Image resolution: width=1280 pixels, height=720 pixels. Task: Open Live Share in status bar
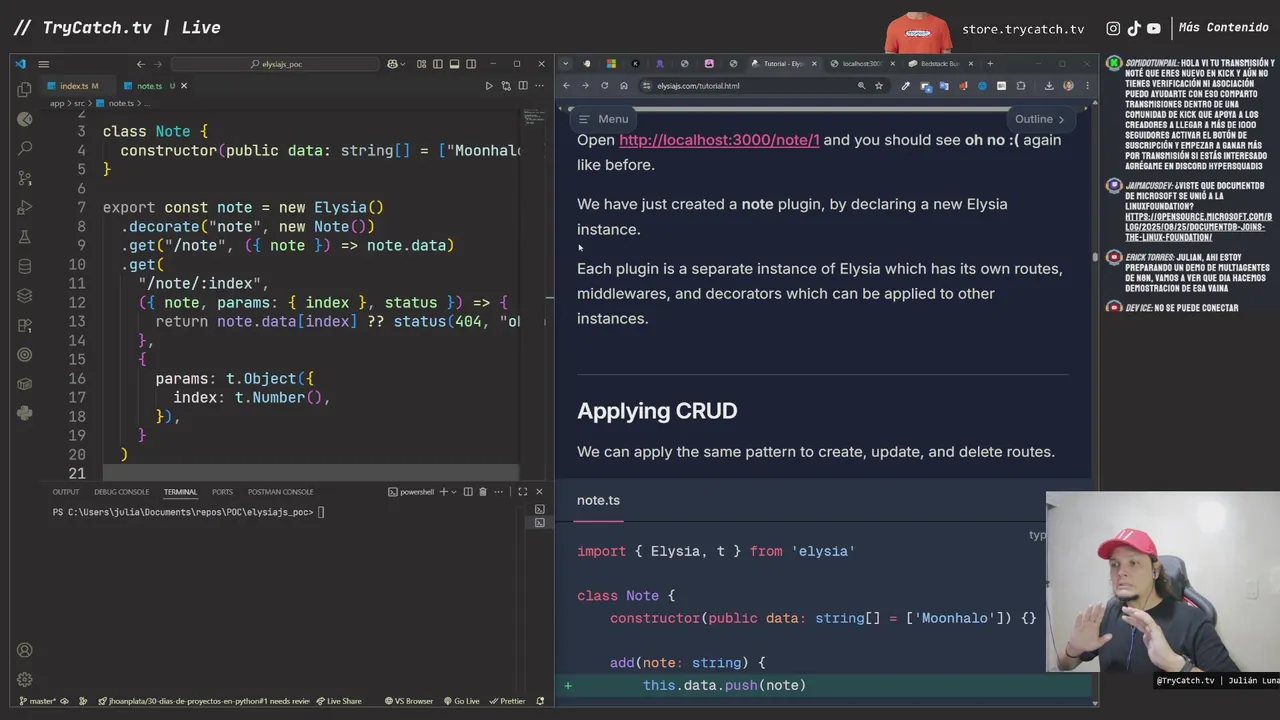click(x=339, y=701)
